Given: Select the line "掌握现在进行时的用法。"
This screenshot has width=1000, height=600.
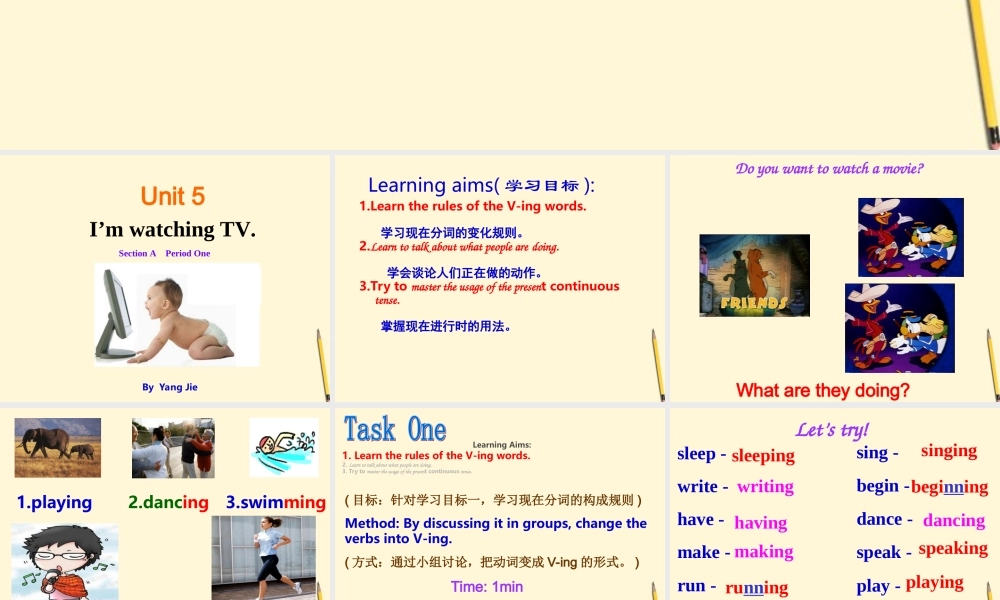Looking at the screenshot, I should point(446,326).
